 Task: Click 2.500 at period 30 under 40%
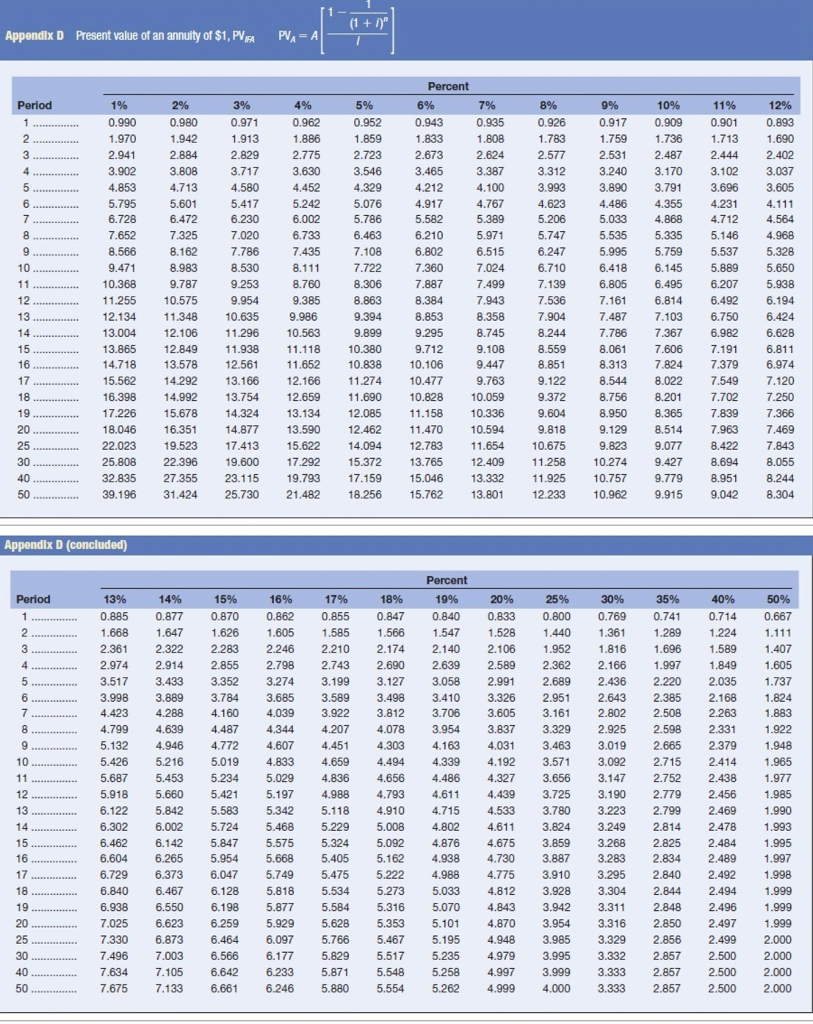click(x=722, y=956)
